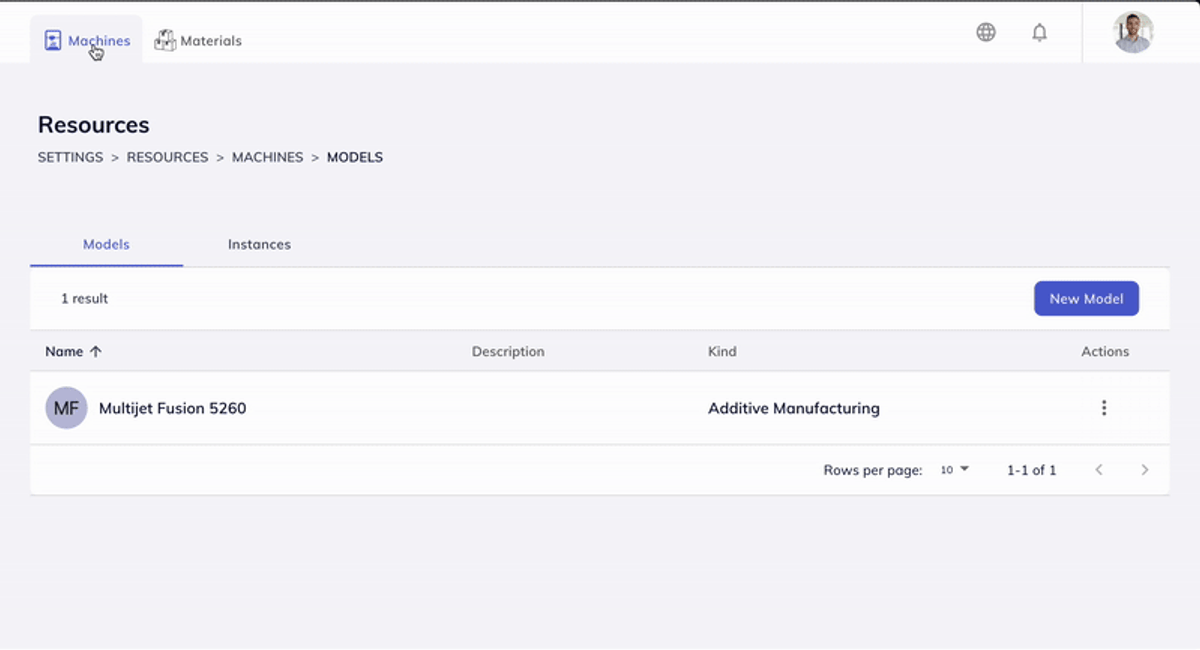Go to MACHINES breadcrumb

[267, 157]
